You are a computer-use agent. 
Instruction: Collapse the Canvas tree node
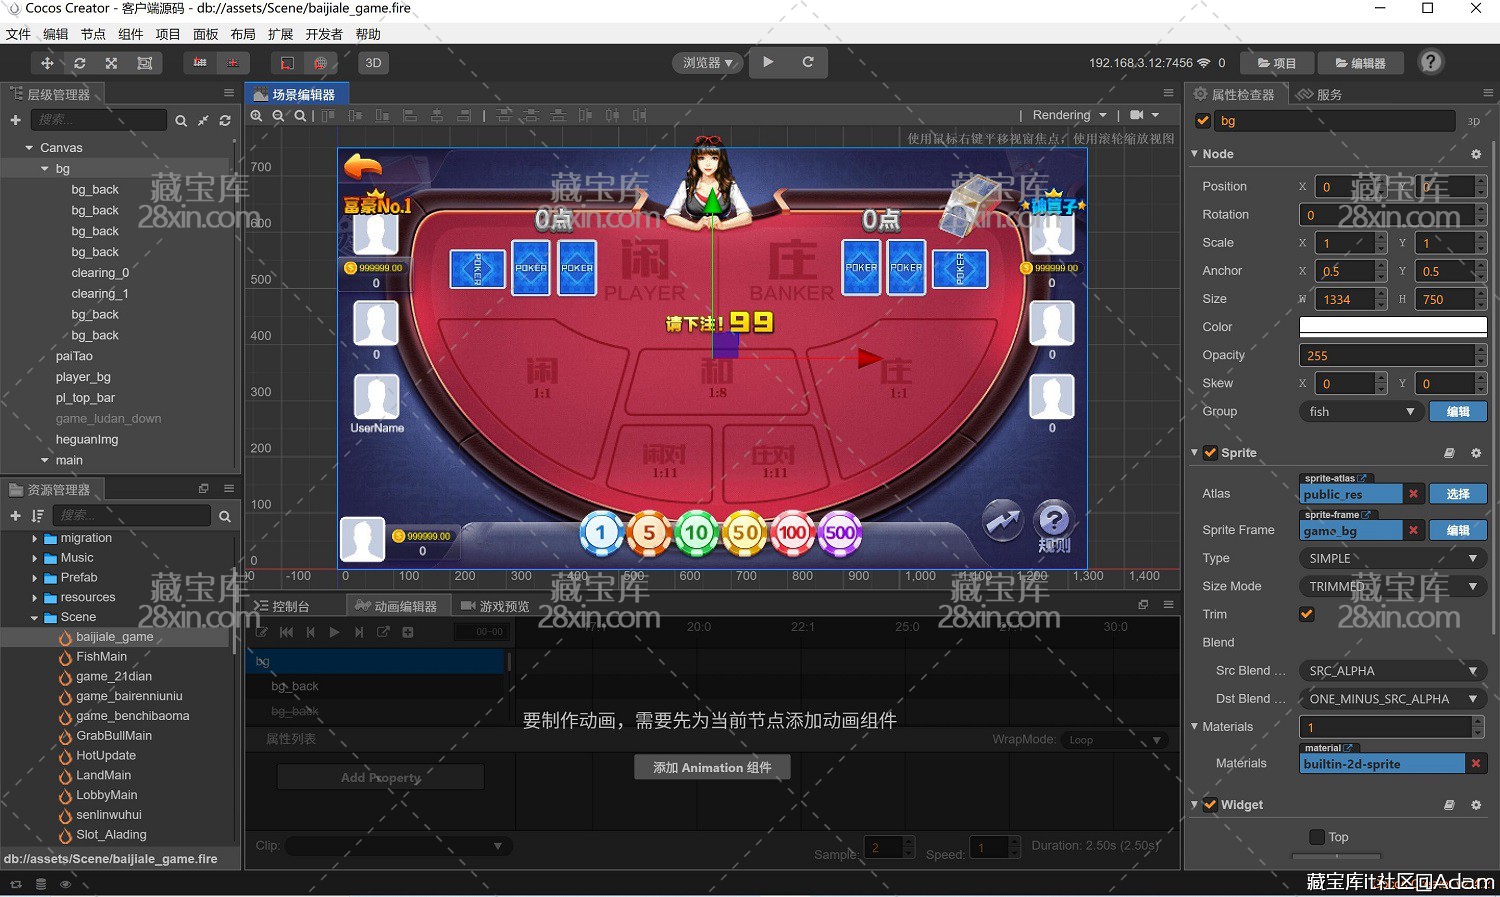click(x=29, y=148)
